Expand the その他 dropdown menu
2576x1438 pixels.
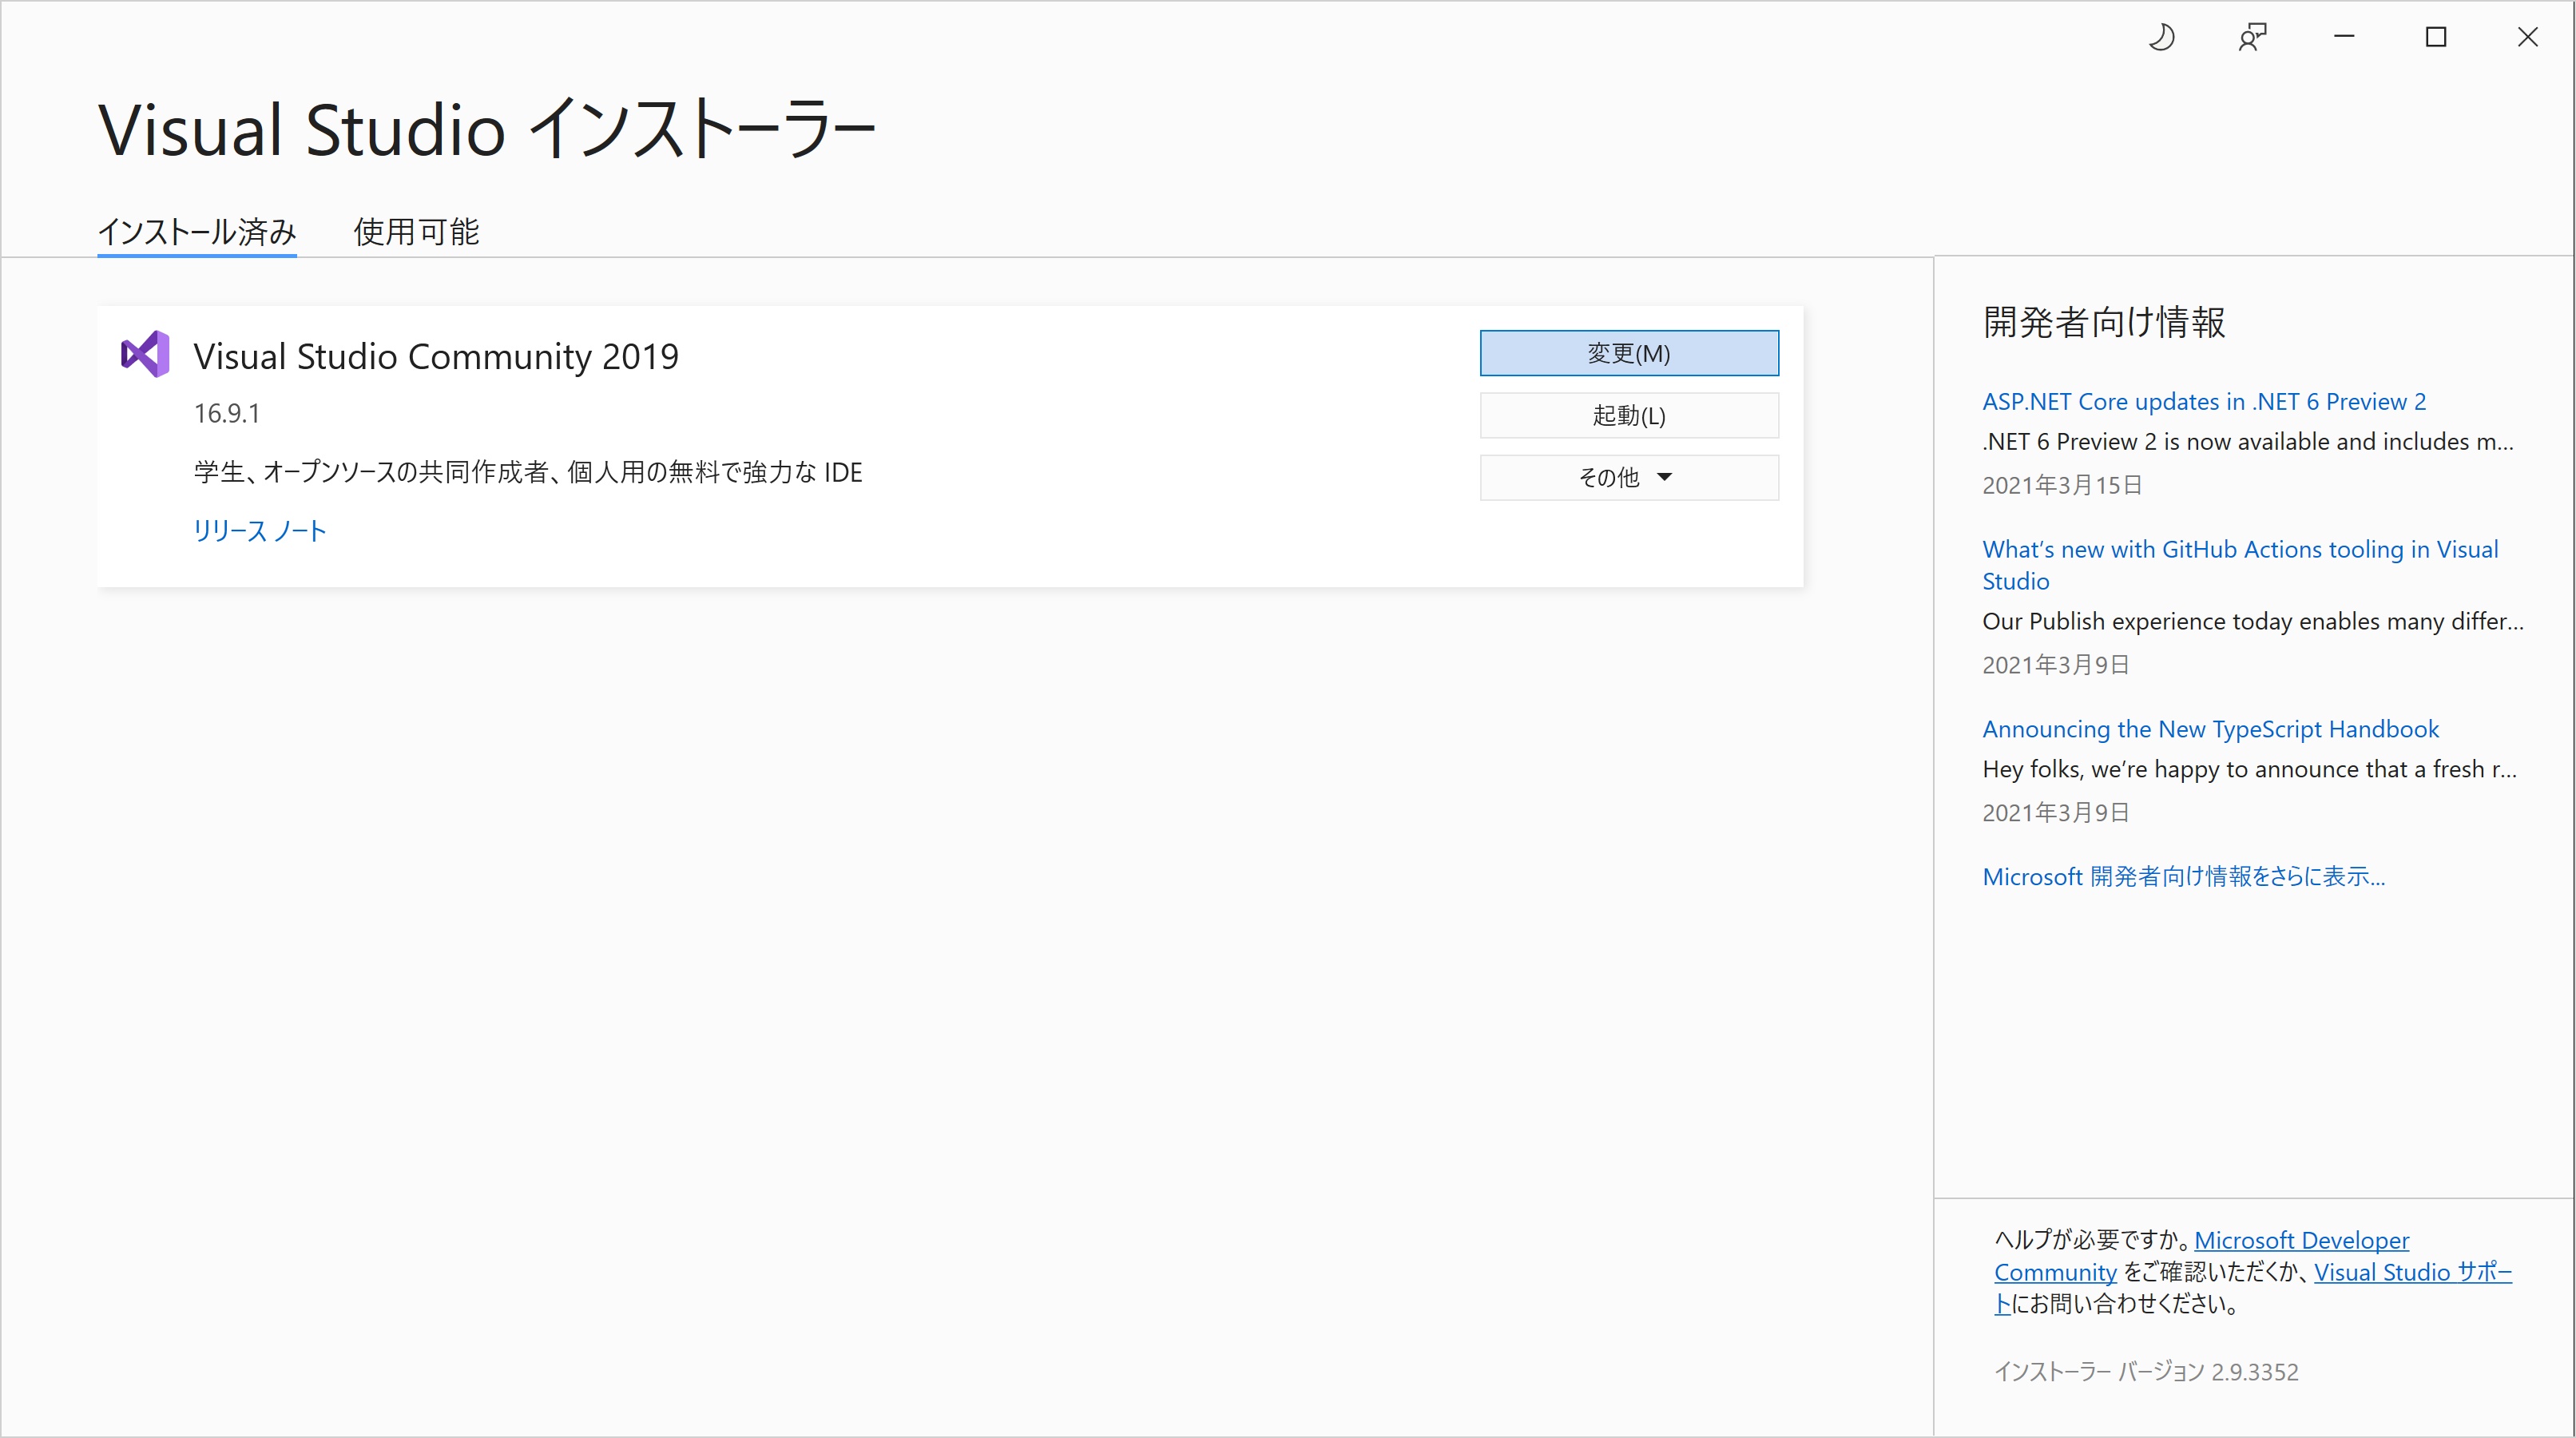(x=1628, y=477)
